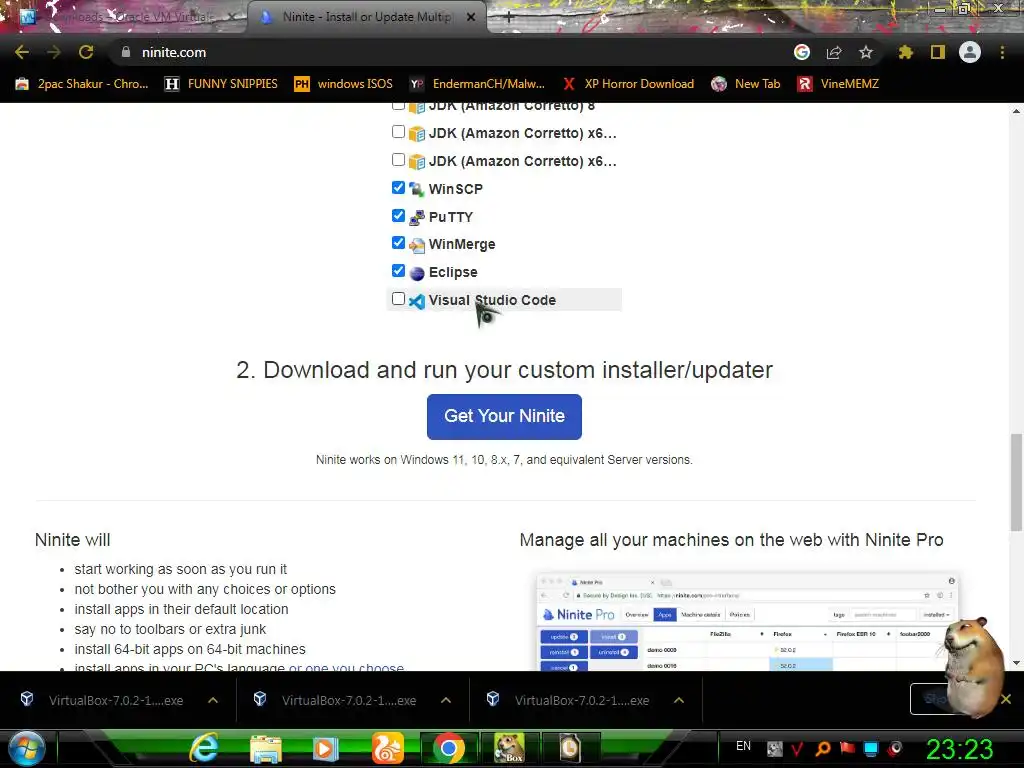Click the PuTTY app icon
1024x768 pixels.
pyautogui.click(x=417, y=217)
